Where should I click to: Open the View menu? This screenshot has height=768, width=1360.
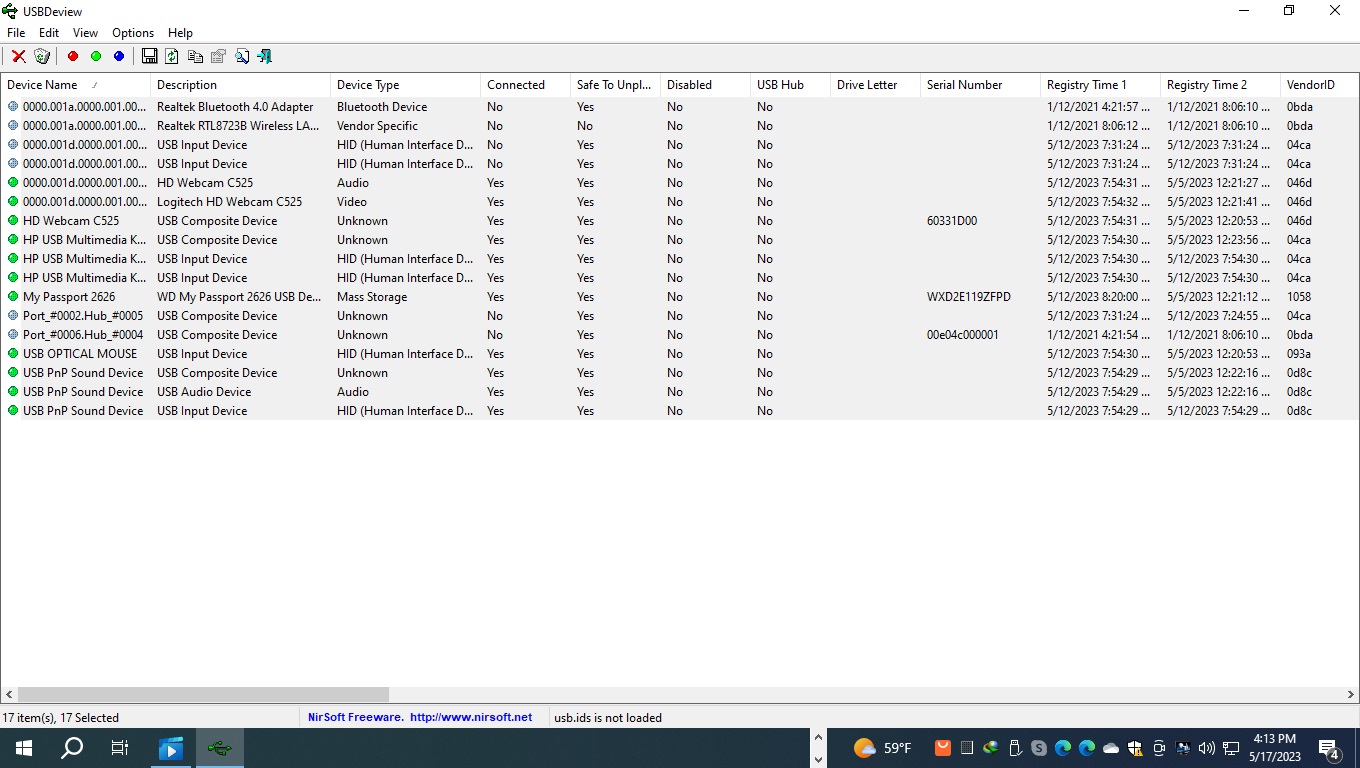(85, 33)
